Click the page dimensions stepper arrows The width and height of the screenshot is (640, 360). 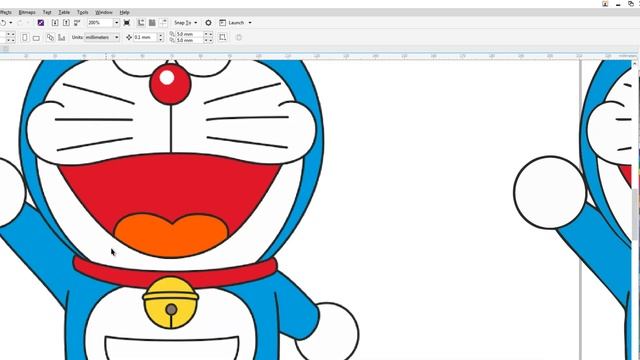(11, 37)
